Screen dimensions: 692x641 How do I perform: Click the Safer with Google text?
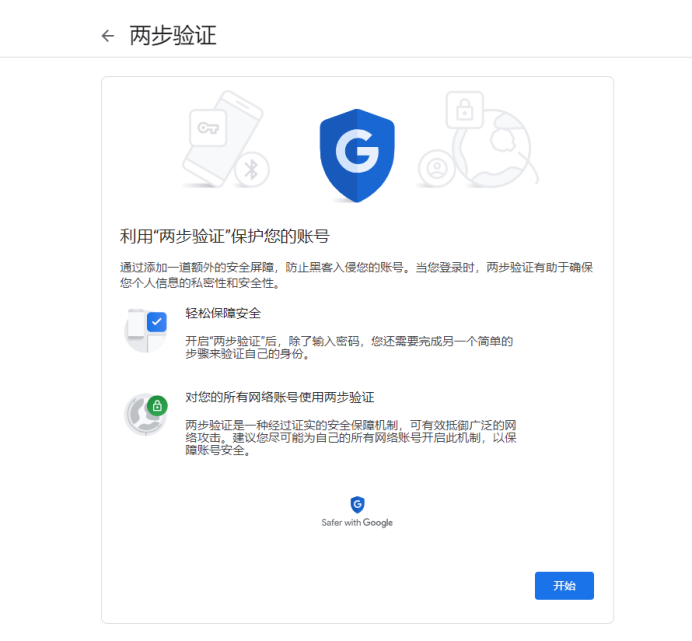(x=357, y=523)
